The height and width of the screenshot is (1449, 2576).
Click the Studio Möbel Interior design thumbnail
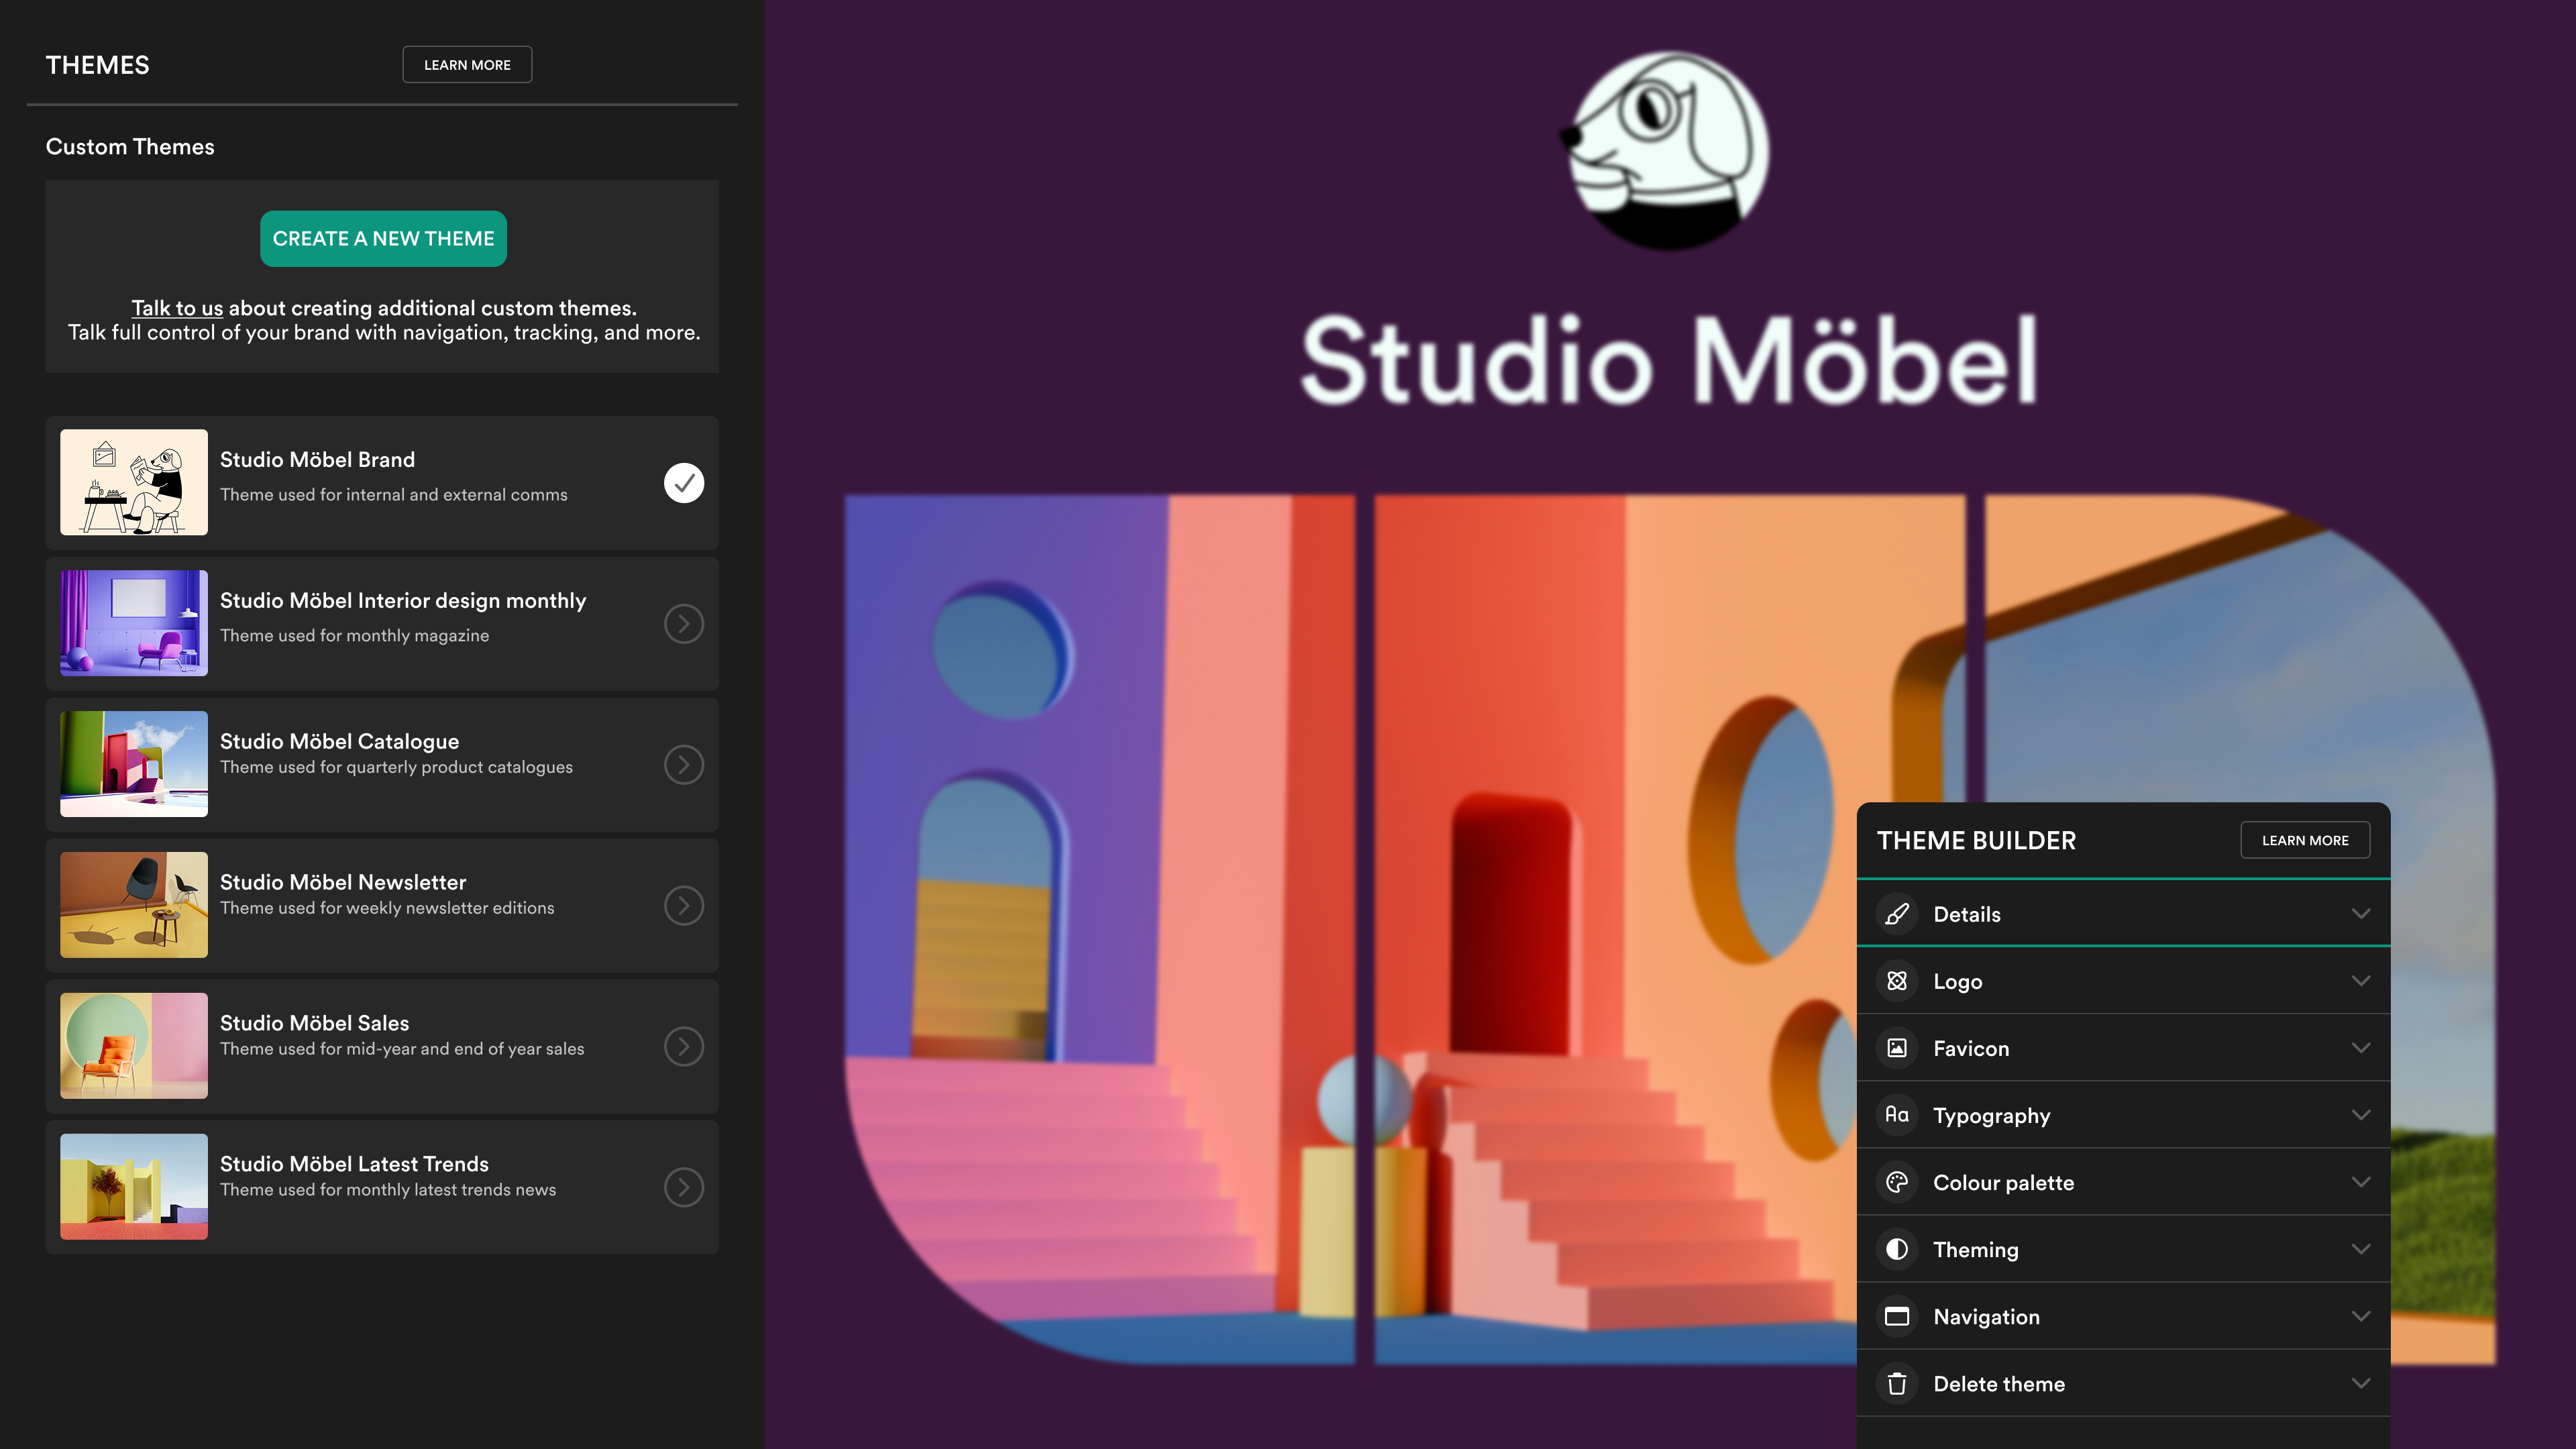(133, 623)
